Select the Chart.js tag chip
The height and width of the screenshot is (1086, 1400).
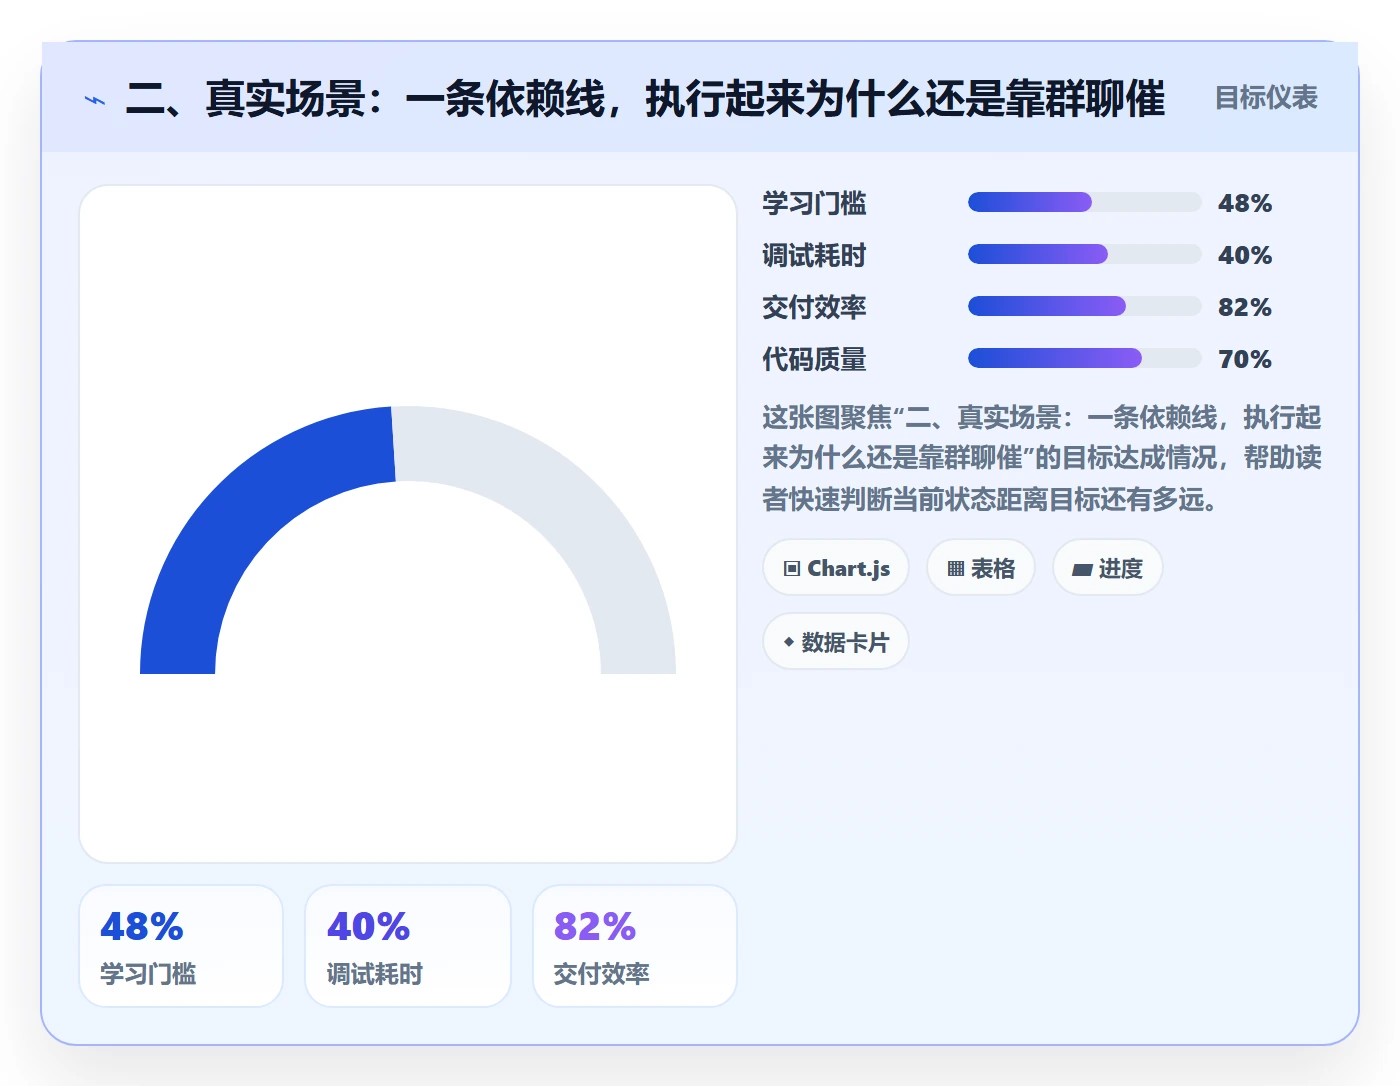pyautogui.click(x=836, y=568)
